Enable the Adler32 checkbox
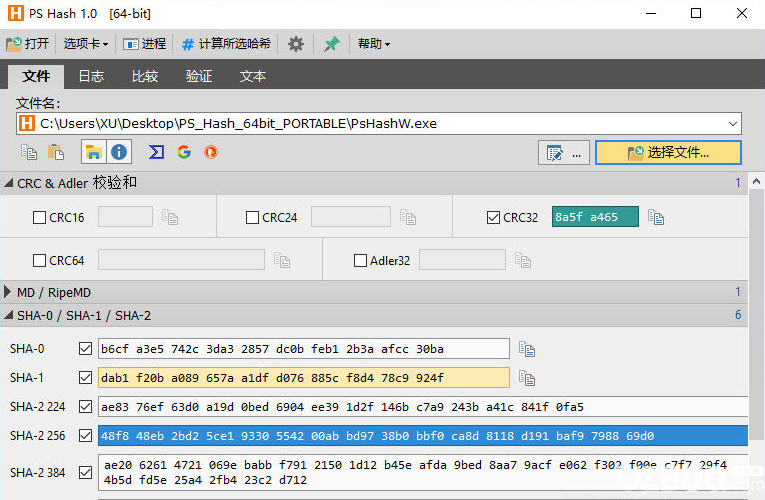This screenshot has height=500, width=765. coord(360,260)
